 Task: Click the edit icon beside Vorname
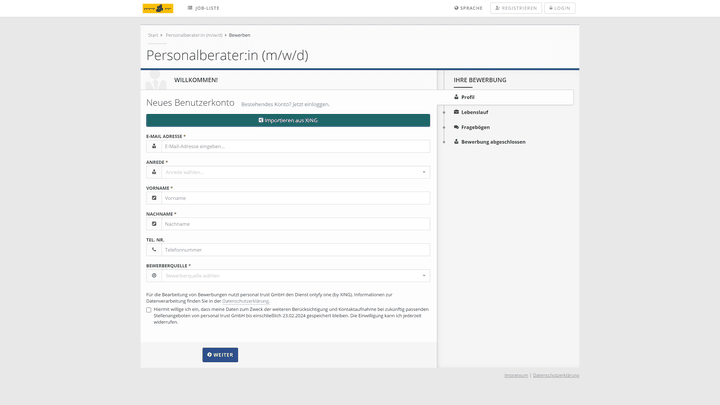coord(154,198)
